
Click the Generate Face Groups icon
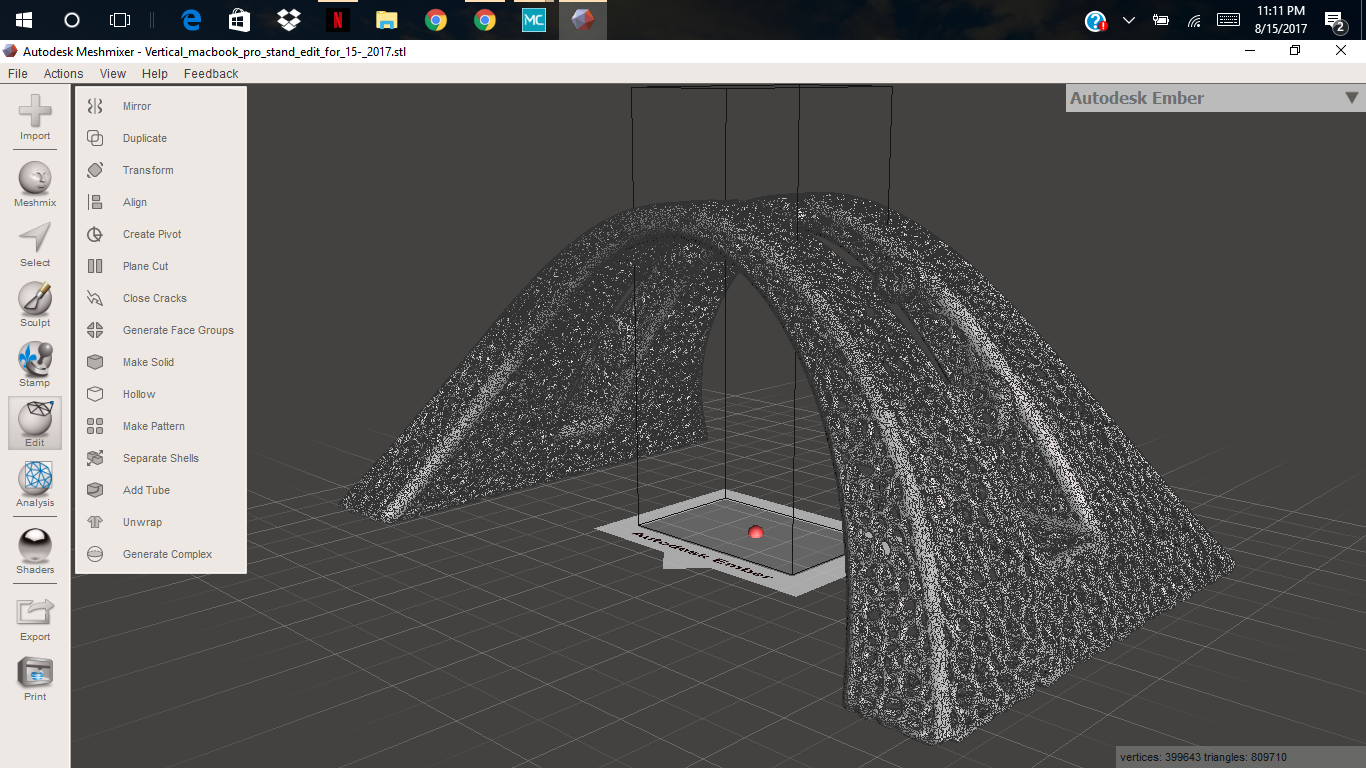click(x=95, y=330)
